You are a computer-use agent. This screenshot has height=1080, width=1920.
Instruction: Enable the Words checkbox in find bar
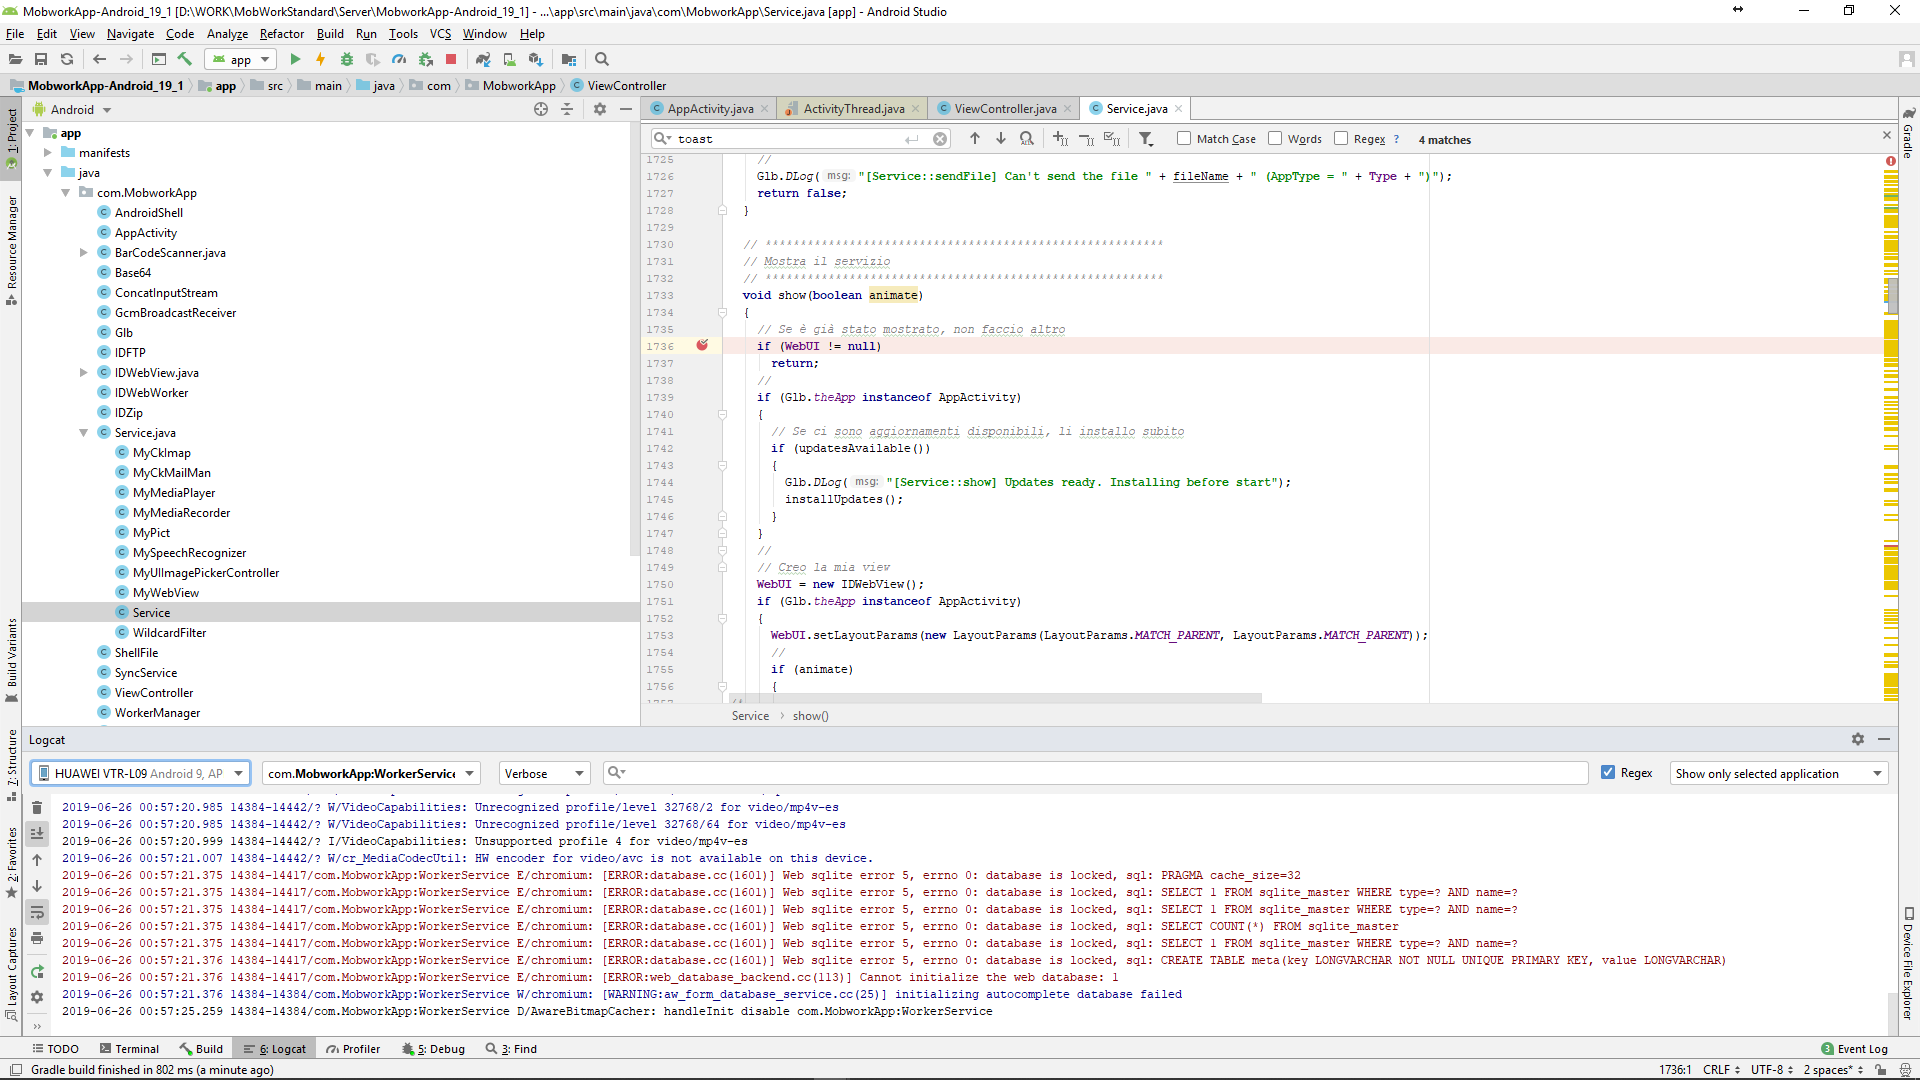1275,139
